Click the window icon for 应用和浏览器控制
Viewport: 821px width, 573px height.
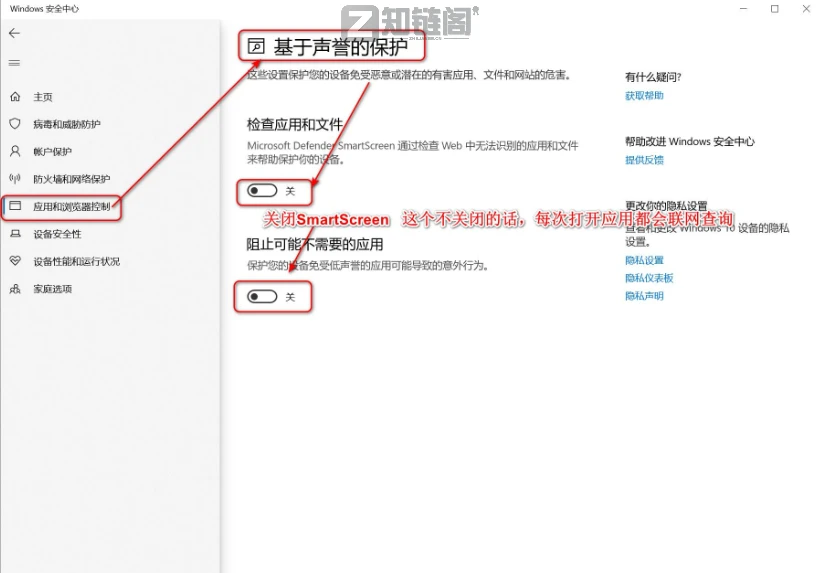[x=15, y=206]
